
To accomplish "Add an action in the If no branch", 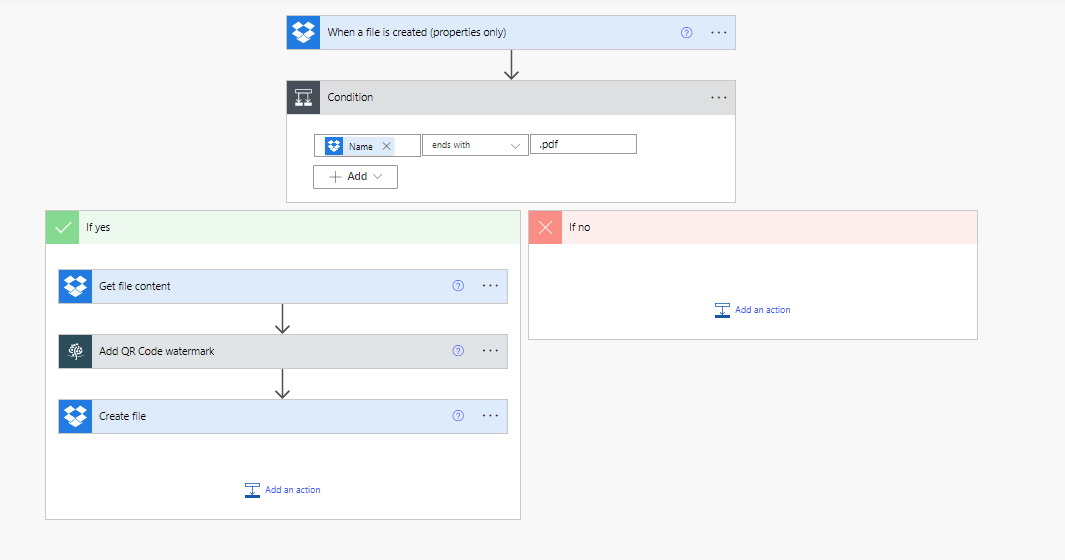I will (x=753, y=310).
